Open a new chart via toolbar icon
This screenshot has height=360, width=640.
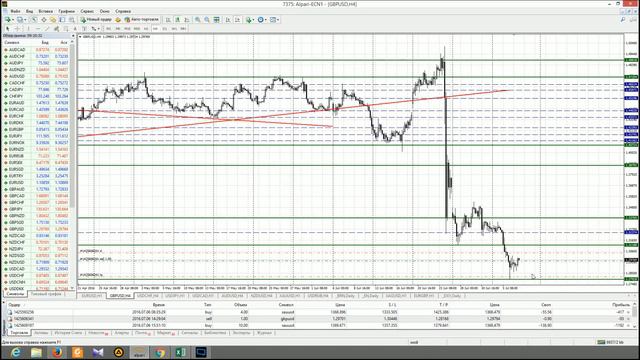[x=7, y=20]
